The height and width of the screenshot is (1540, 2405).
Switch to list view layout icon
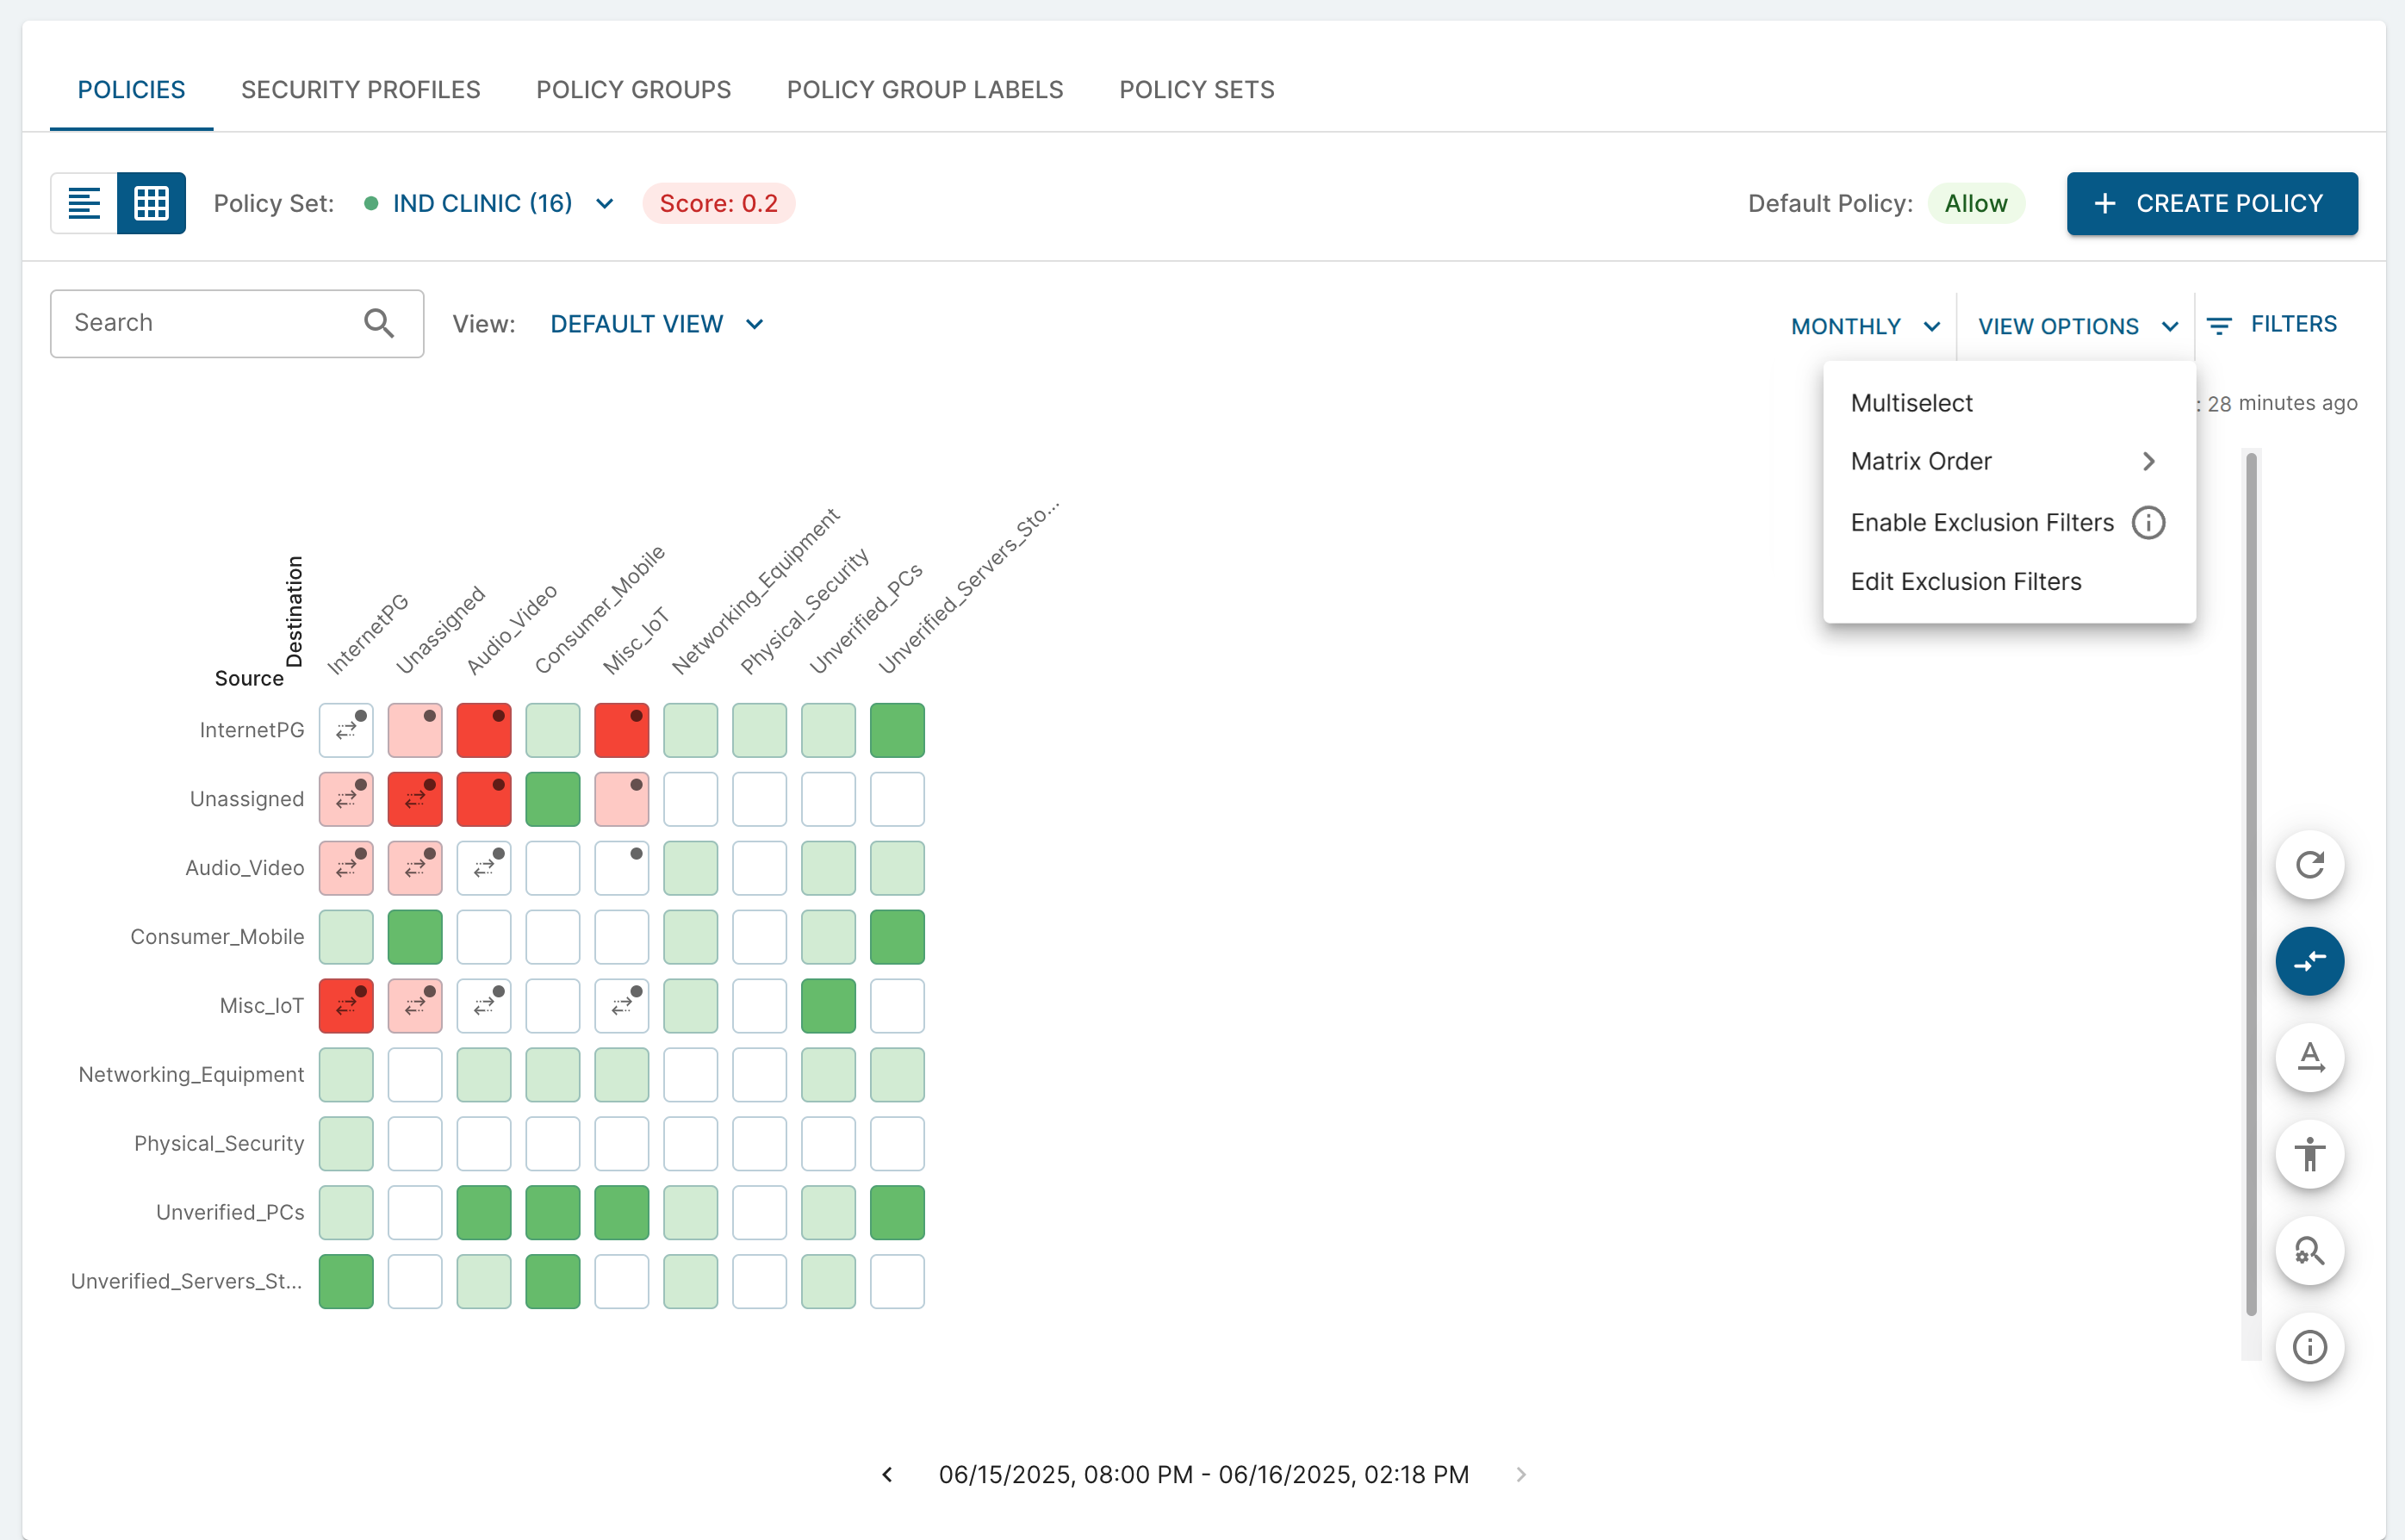(84, 203)
